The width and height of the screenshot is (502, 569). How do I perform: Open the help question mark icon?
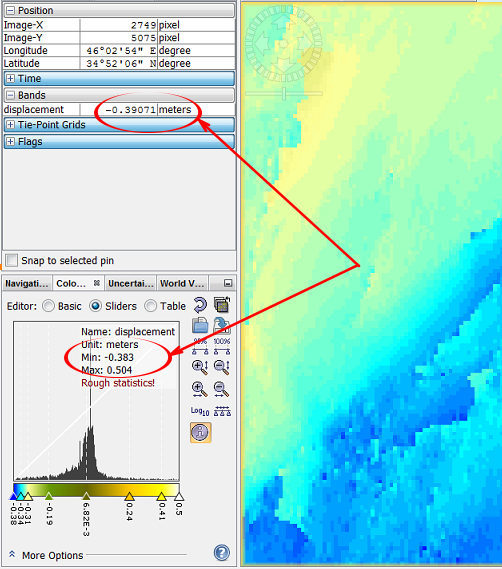click(x=222, y=553)
